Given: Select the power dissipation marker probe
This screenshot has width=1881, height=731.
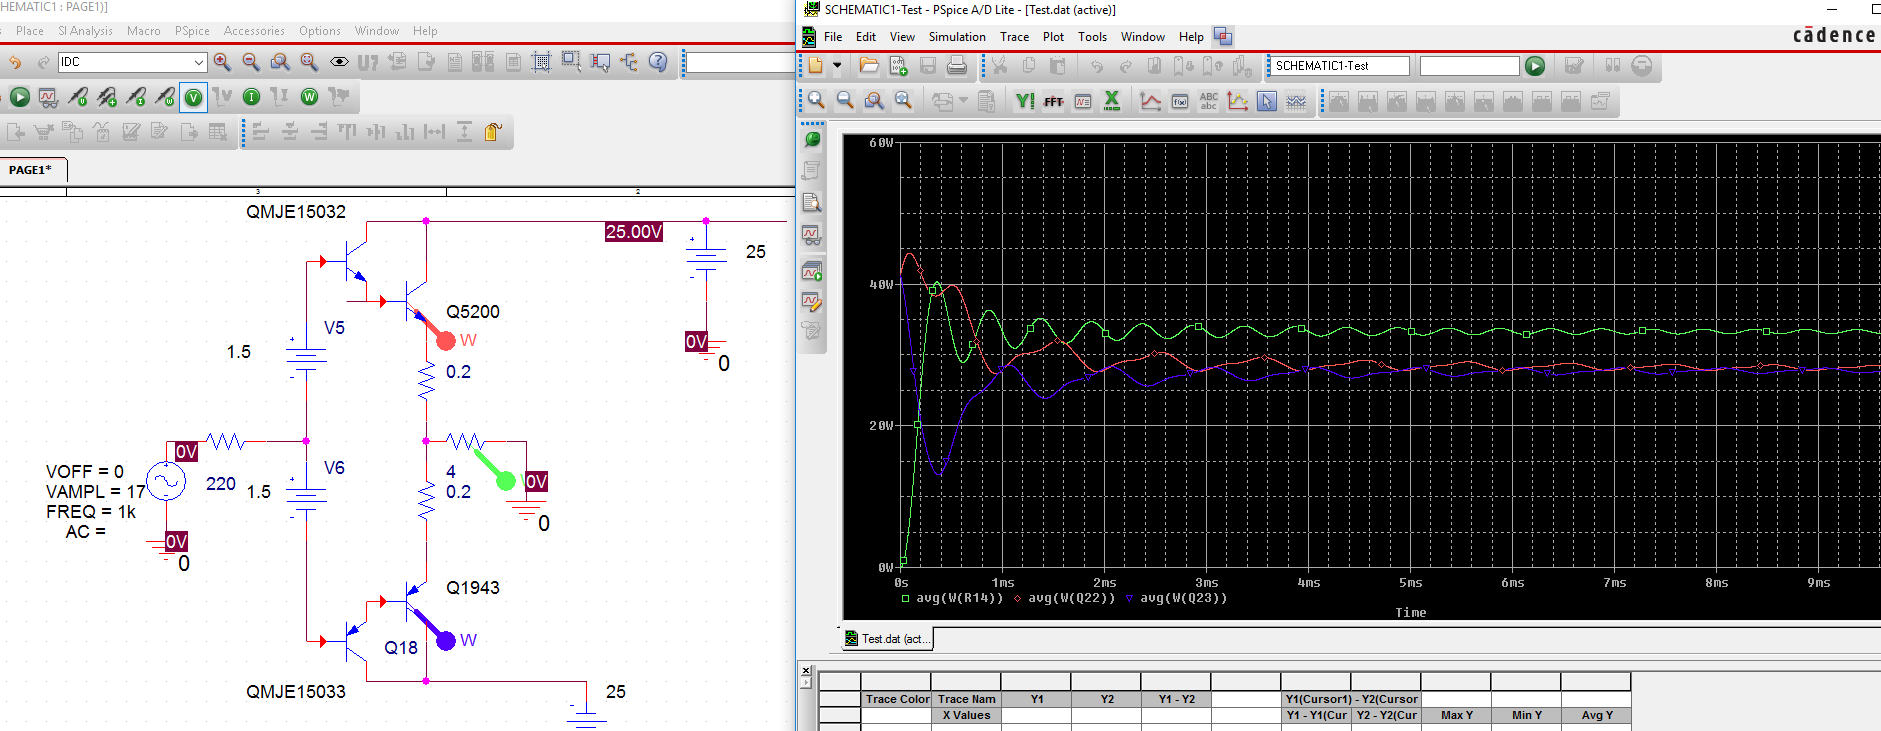Looking at the screenshot, I should pyautogui.click(x=165, y=97).
